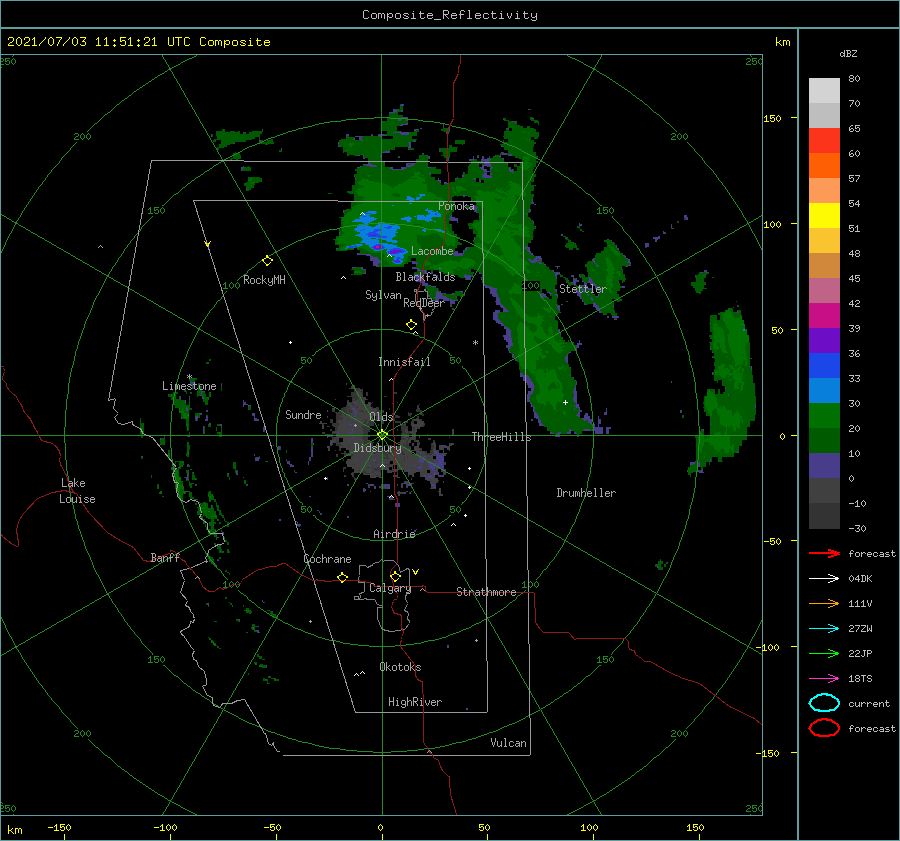Click the km unit label at bottom left
Image resolution: width=900 pixels, height=841 pixels.
tap(14, 830)
